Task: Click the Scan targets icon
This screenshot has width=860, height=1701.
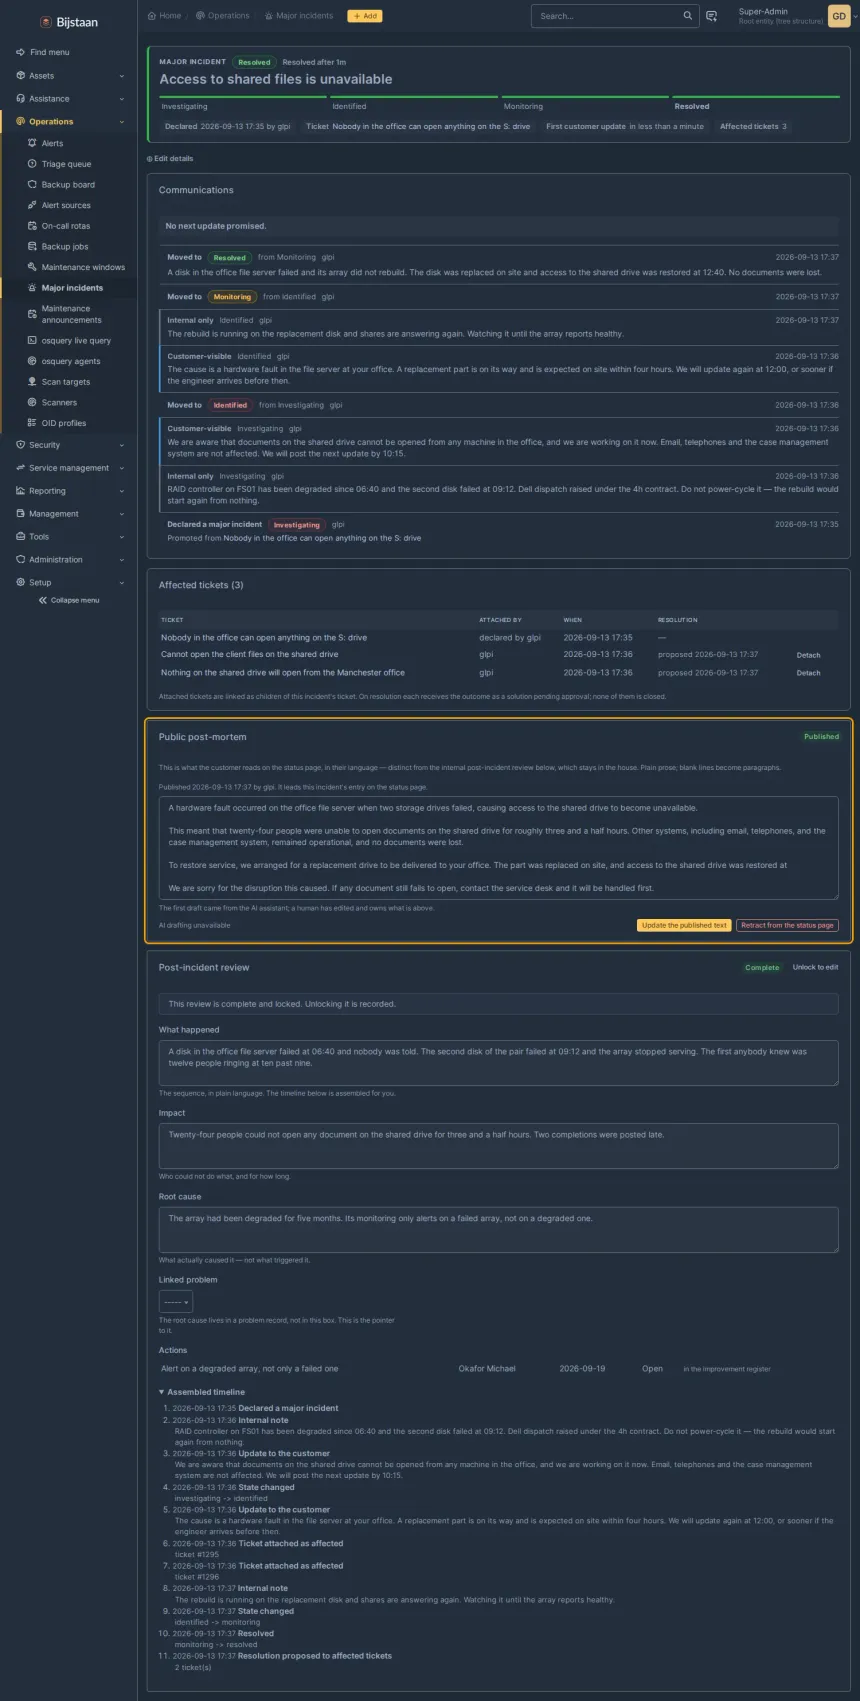Action: (33, 382)
